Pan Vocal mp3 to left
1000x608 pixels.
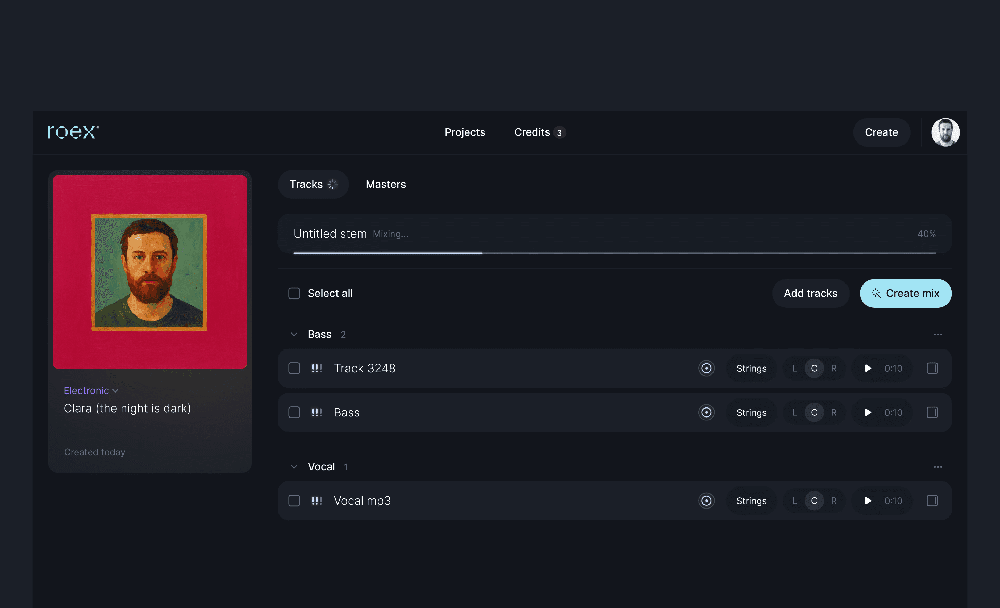pyautogui.click(x=794, y=501)
